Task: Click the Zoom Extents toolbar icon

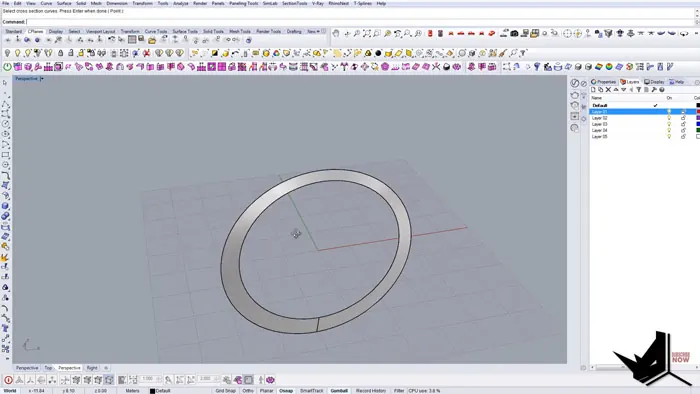Action: click(367, 33)
